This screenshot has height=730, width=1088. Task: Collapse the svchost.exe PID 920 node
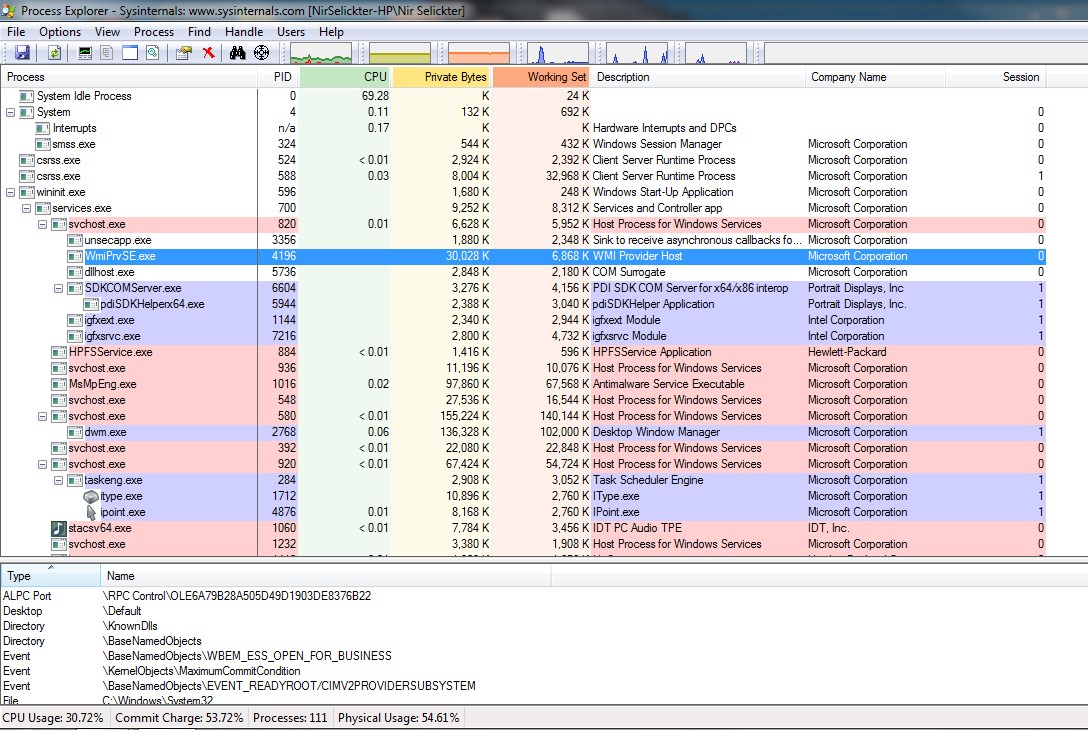[42, 464]
